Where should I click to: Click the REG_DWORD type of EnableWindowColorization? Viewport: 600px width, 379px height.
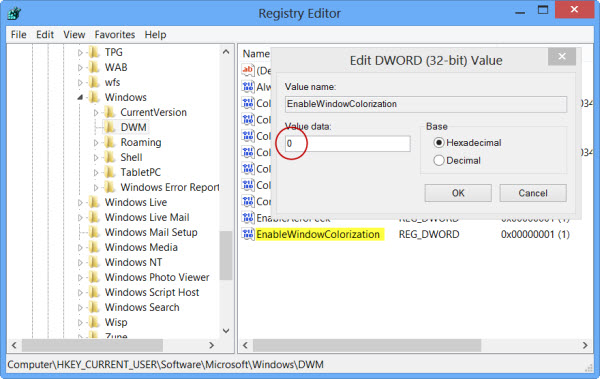point(429,234)
